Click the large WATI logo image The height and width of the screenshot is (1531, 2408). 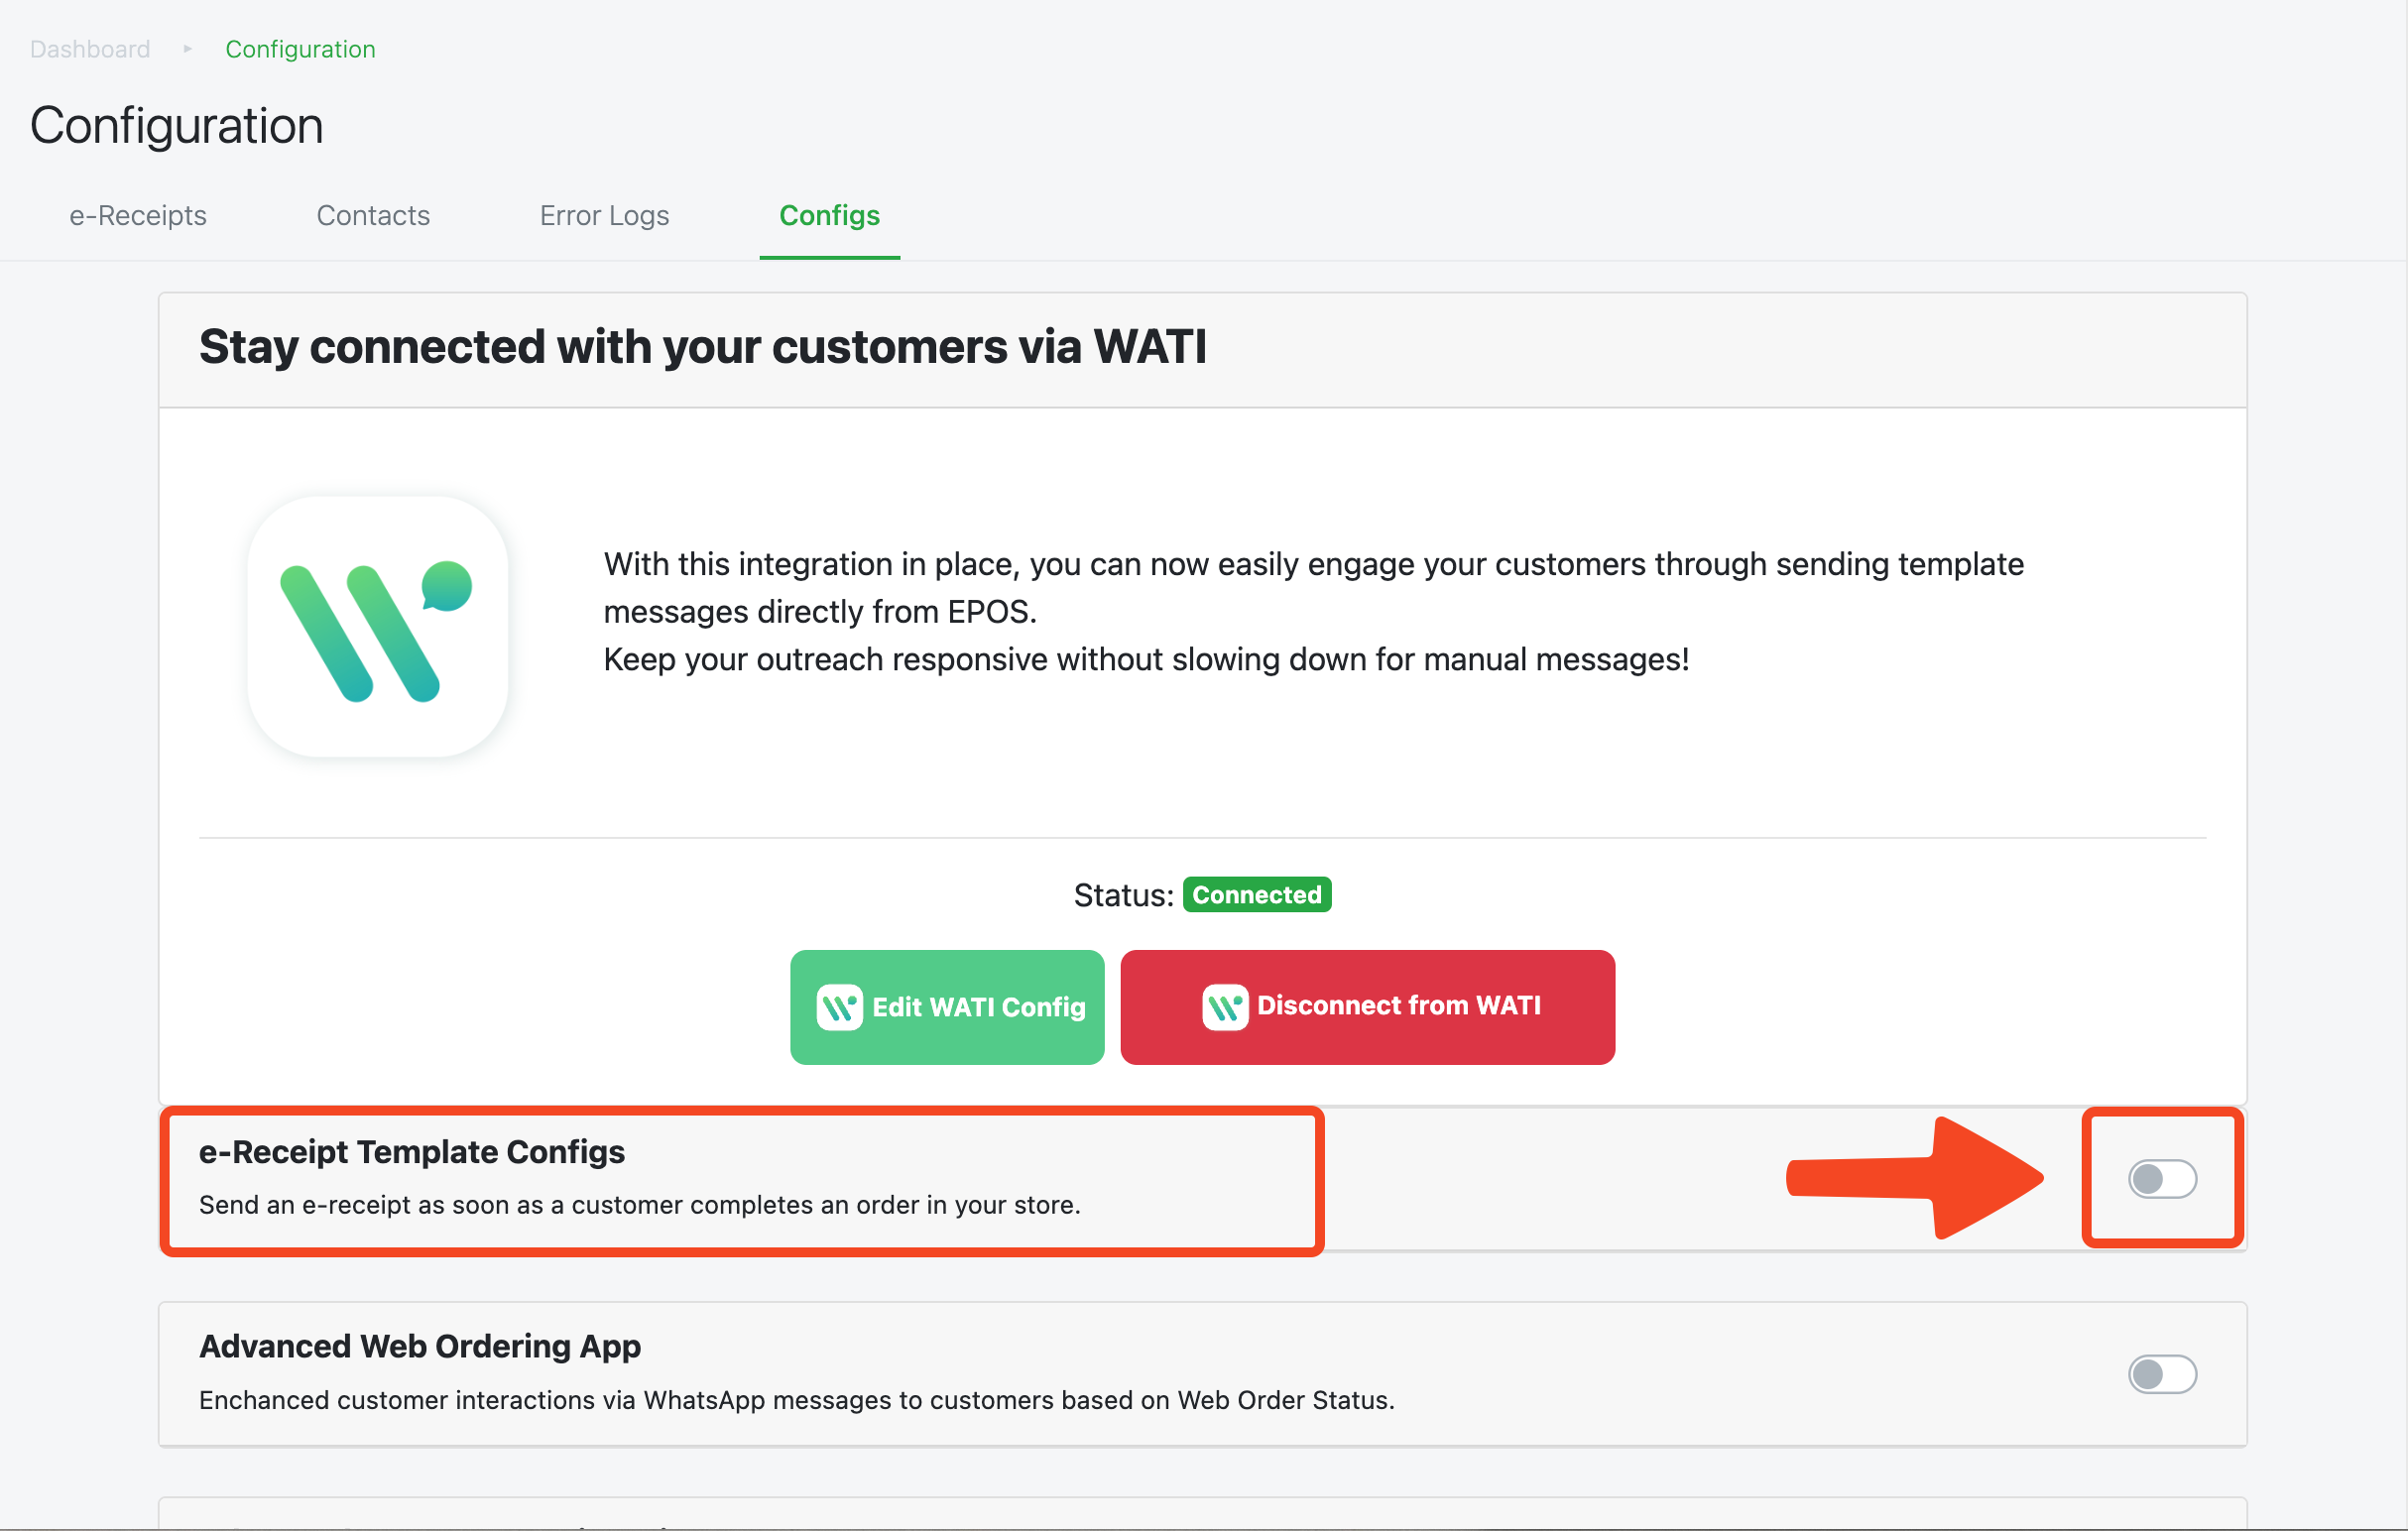[x=378, y=626]
